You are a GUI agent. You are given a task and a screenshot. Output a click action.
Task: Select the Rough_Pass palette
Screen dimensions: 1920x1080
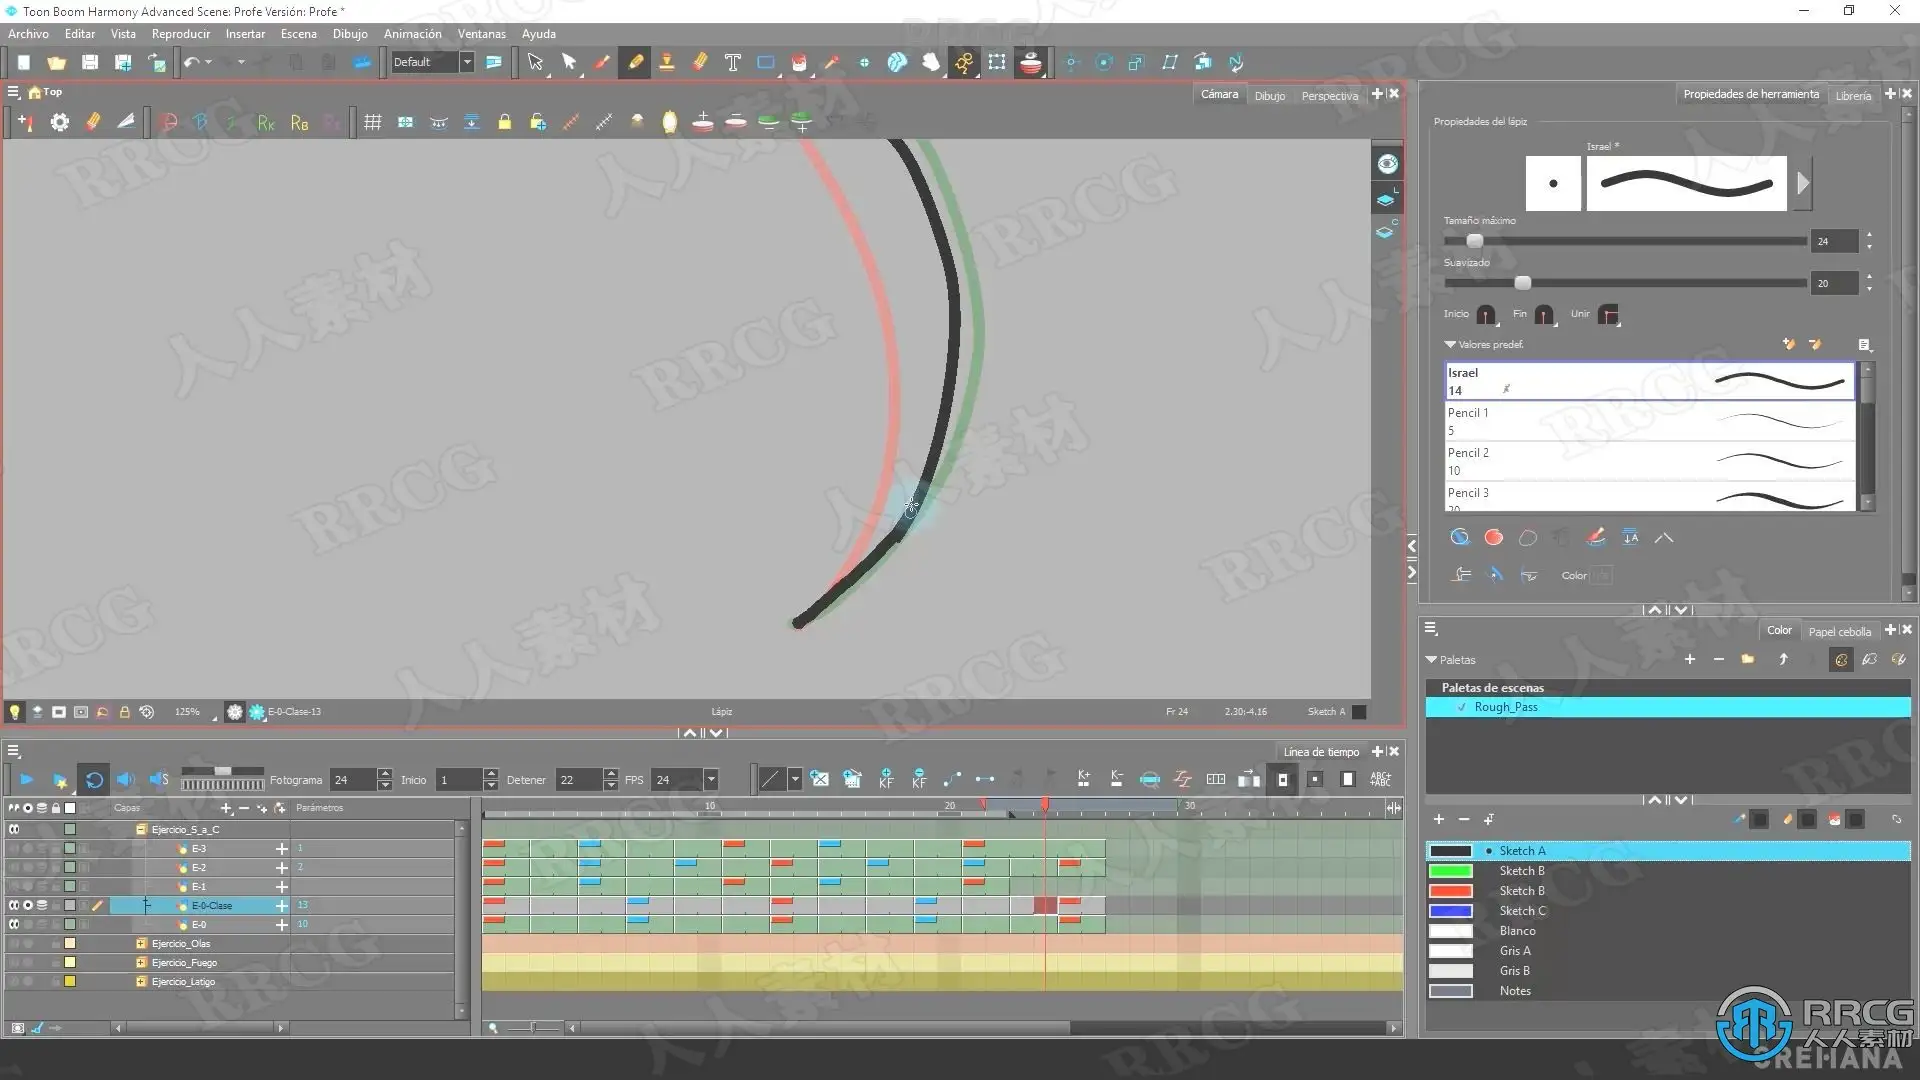click(1506, 707)
